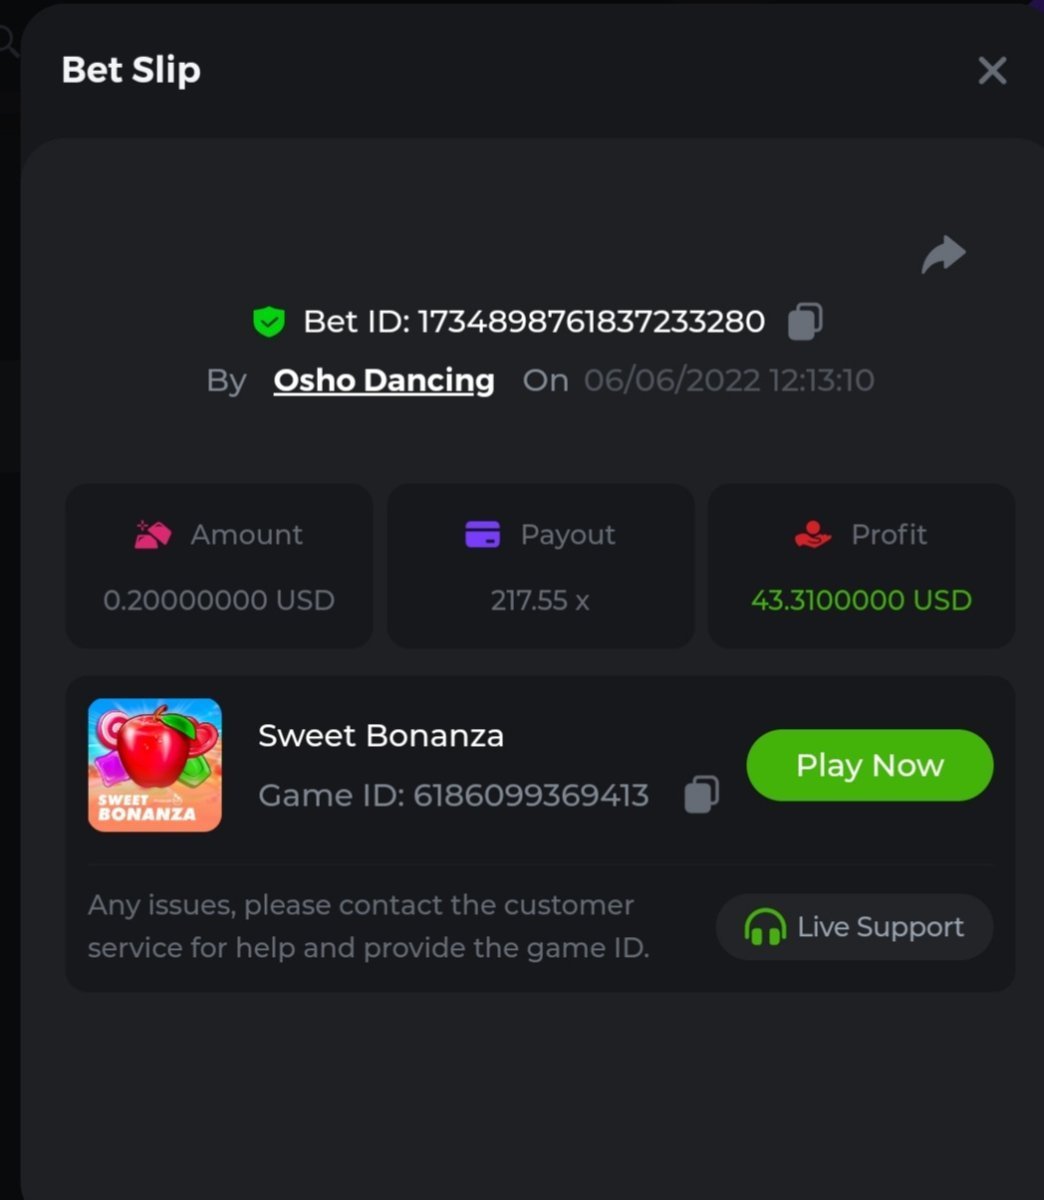Screen dimensions: 1044x1200
Task: Click the green headphones support icon
Action: pos(765,927)
